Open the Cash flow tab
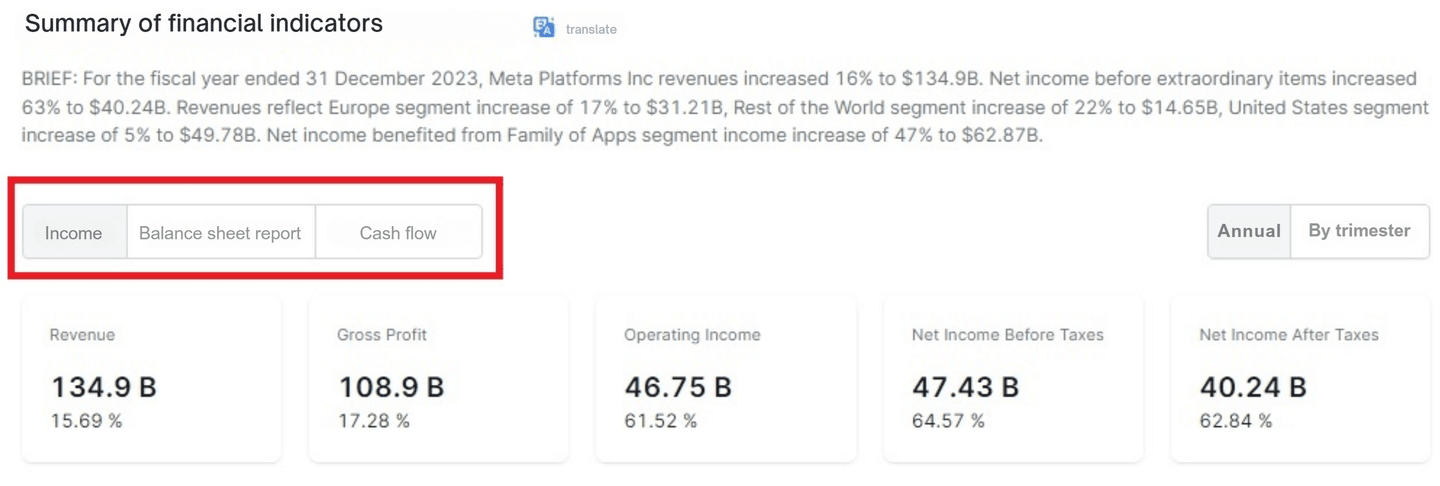Viewport: 1440px width, 486px height. click(398, 233)
